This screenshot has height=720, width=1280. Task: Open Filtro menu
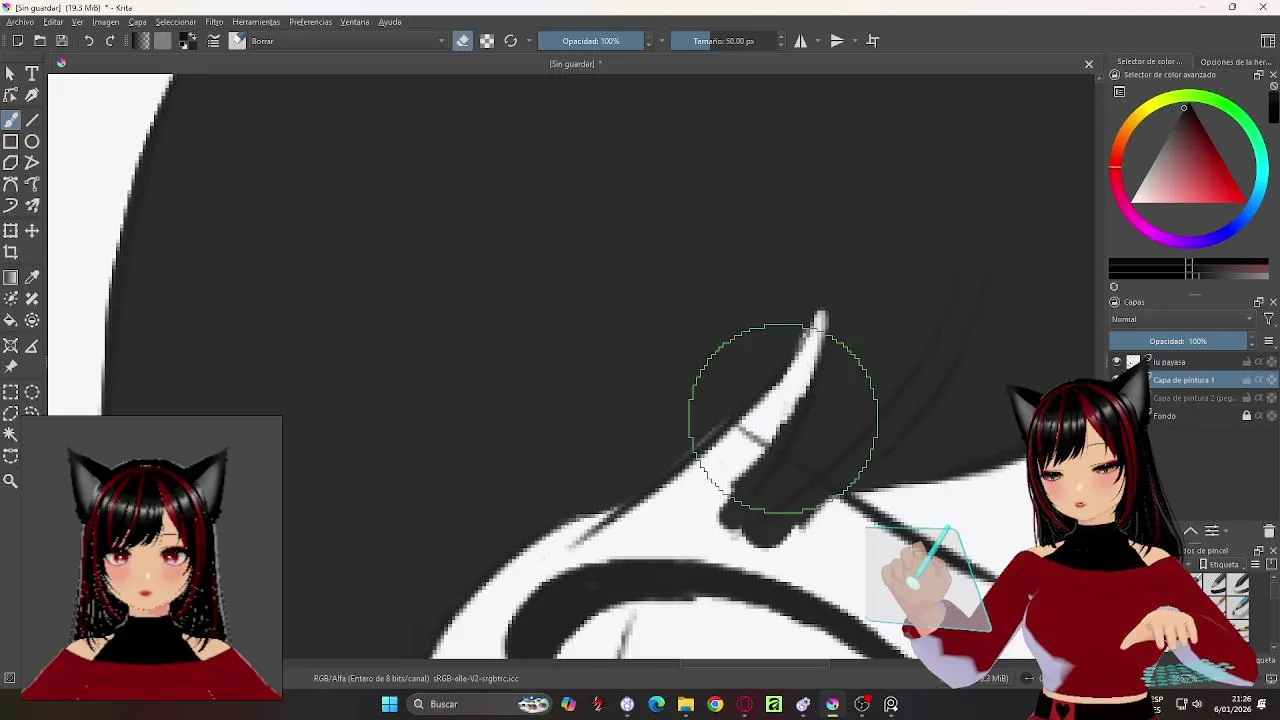point(214,22)
